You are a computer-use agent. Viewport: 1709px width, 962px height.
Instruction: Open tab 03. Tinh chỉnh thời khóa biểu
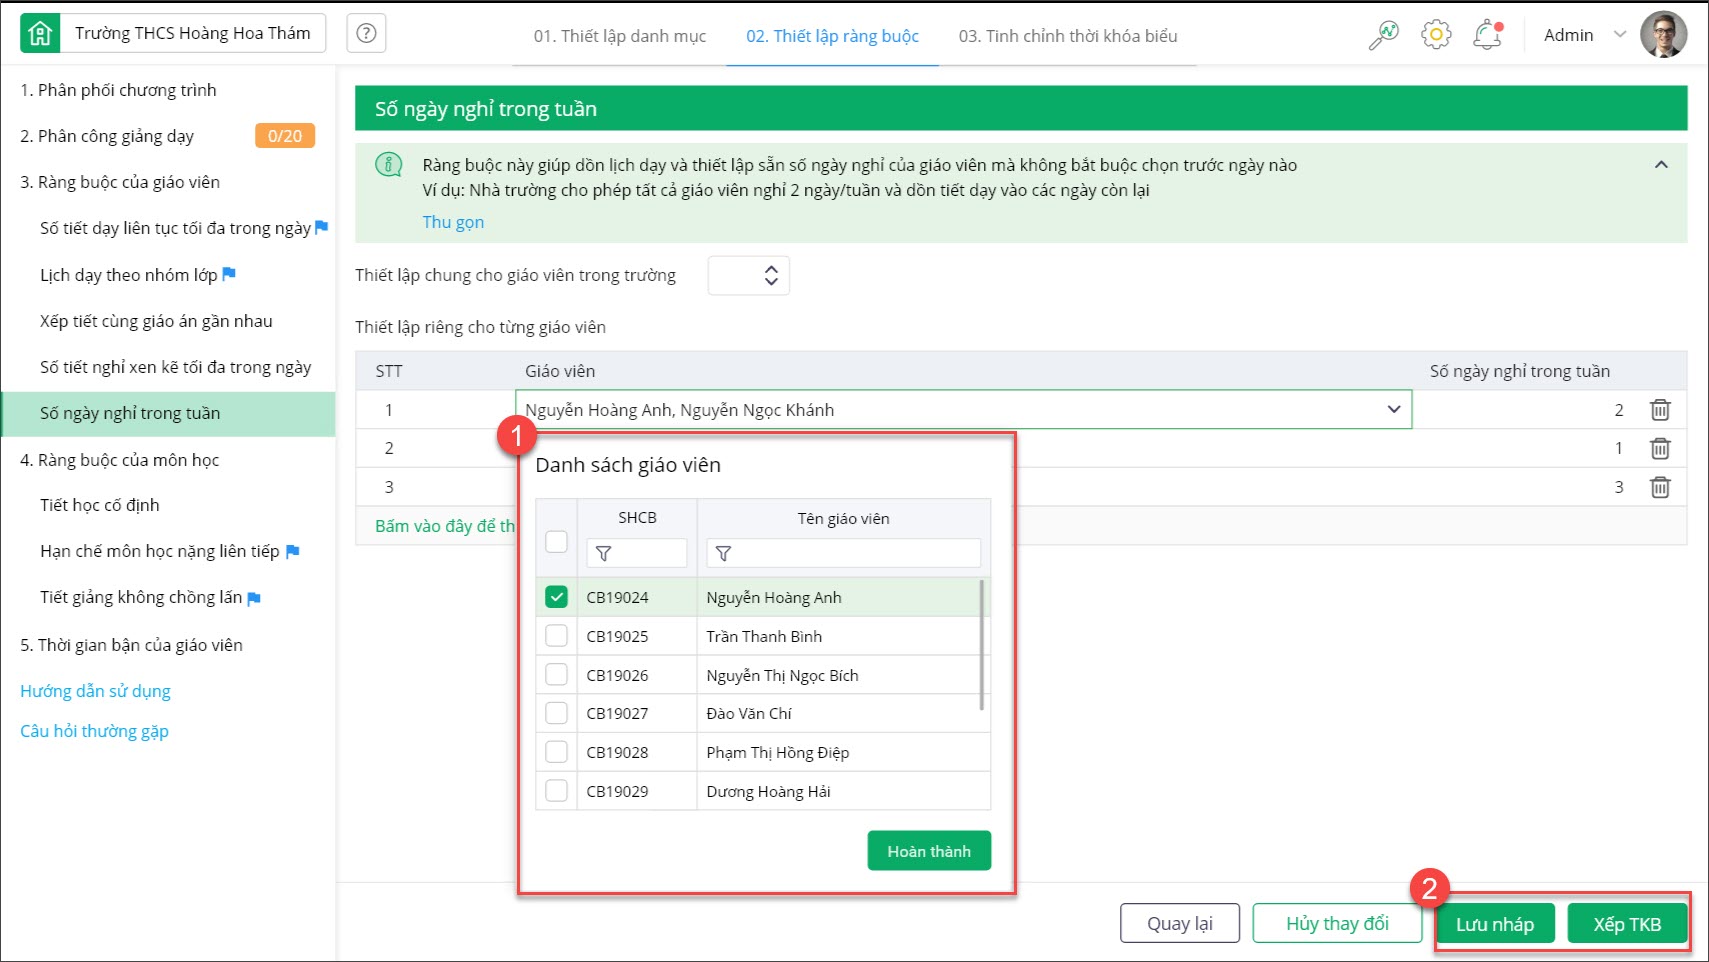tap(1067, 36)
